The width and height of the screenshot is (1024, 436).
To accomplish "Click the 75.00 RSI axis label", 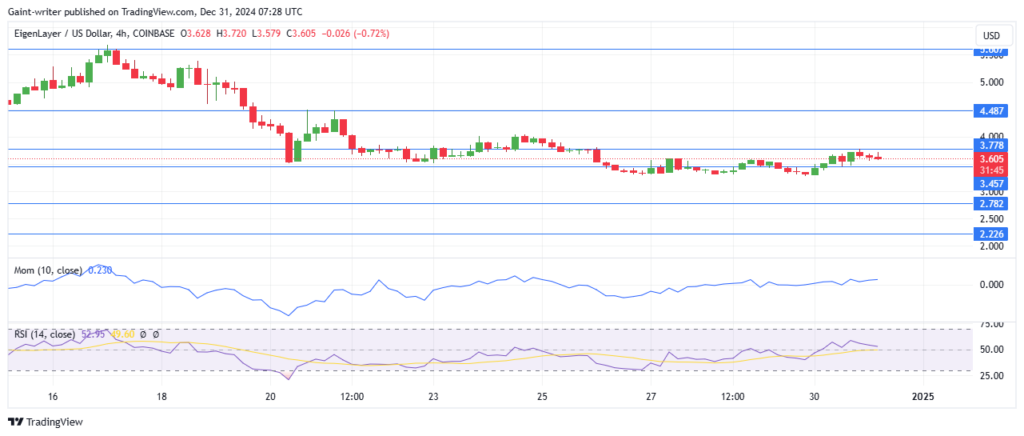I will (990, 324).
